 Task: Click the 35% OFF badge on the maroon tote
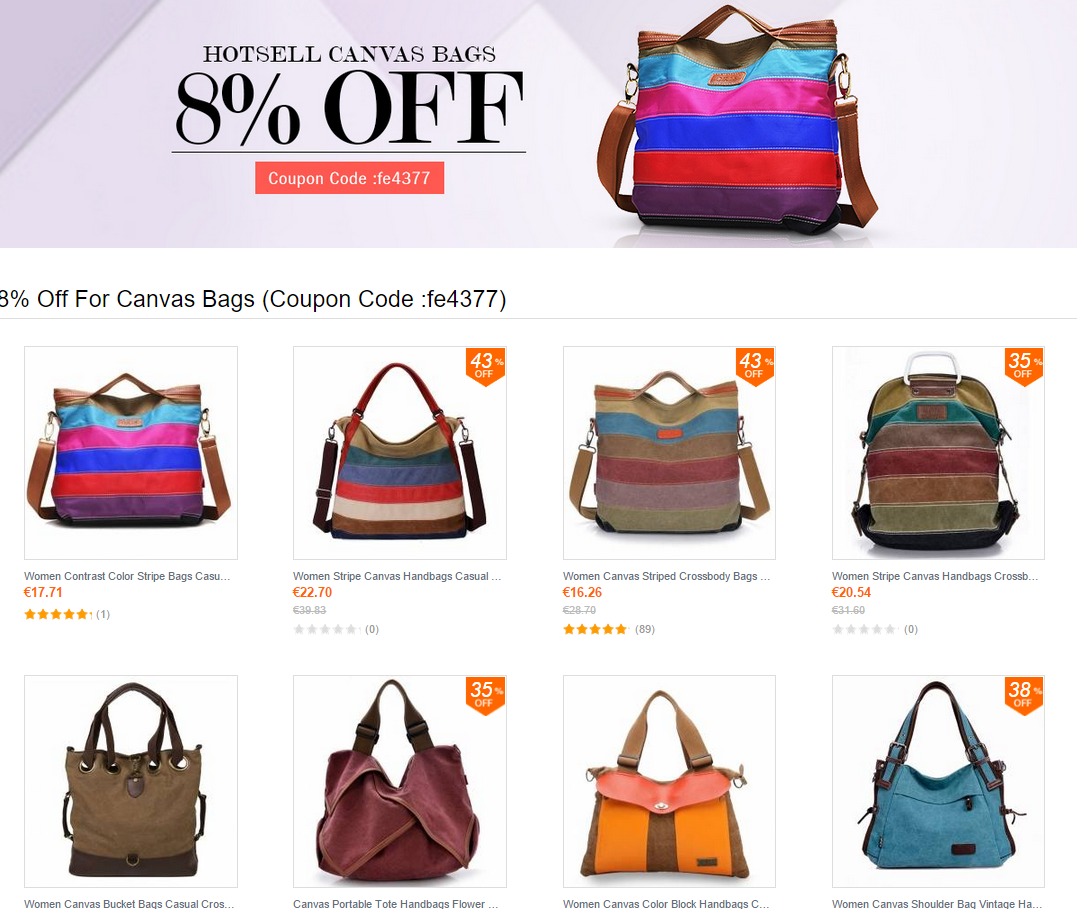(x=486, y=695)
